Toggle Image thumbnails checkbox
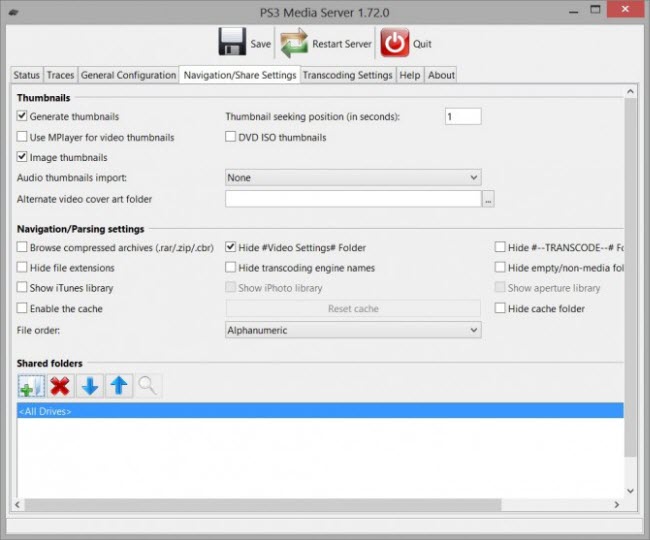This screenshot has width=650, height=540. coord(22,157)
